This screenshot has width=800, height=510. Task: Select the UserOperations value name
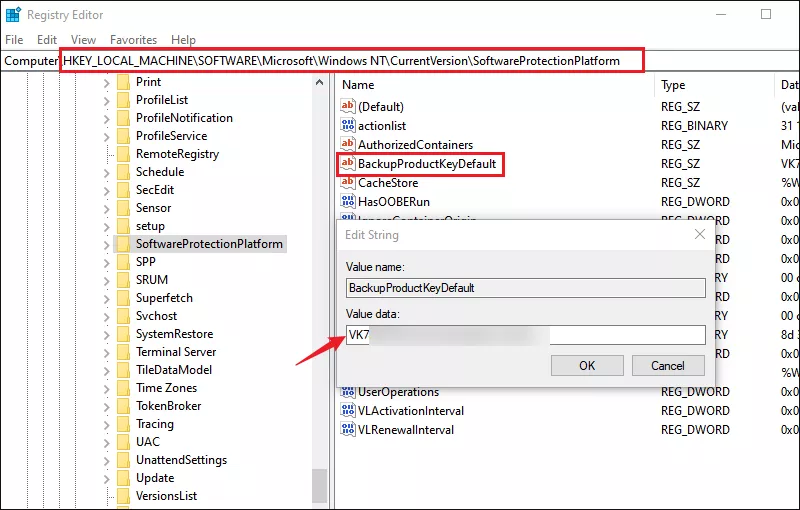tap(398, 392)
